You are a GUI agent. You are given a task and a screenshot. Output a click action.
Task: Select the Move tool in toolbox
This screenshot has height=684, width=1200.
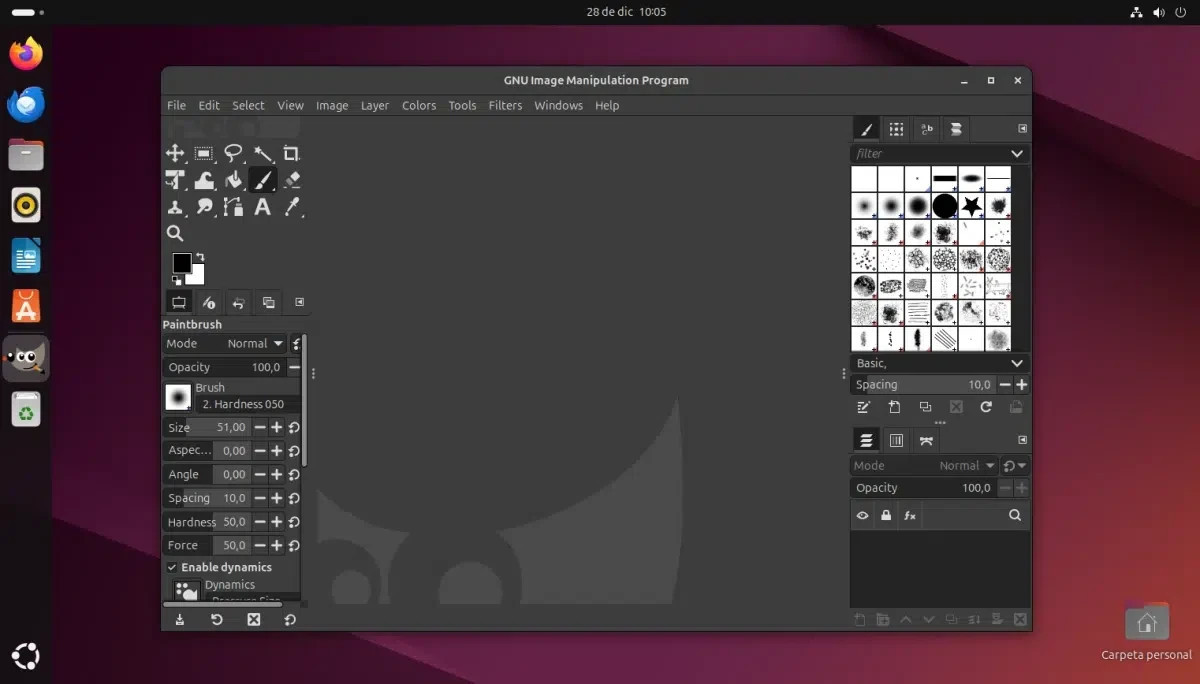point(175,153)
